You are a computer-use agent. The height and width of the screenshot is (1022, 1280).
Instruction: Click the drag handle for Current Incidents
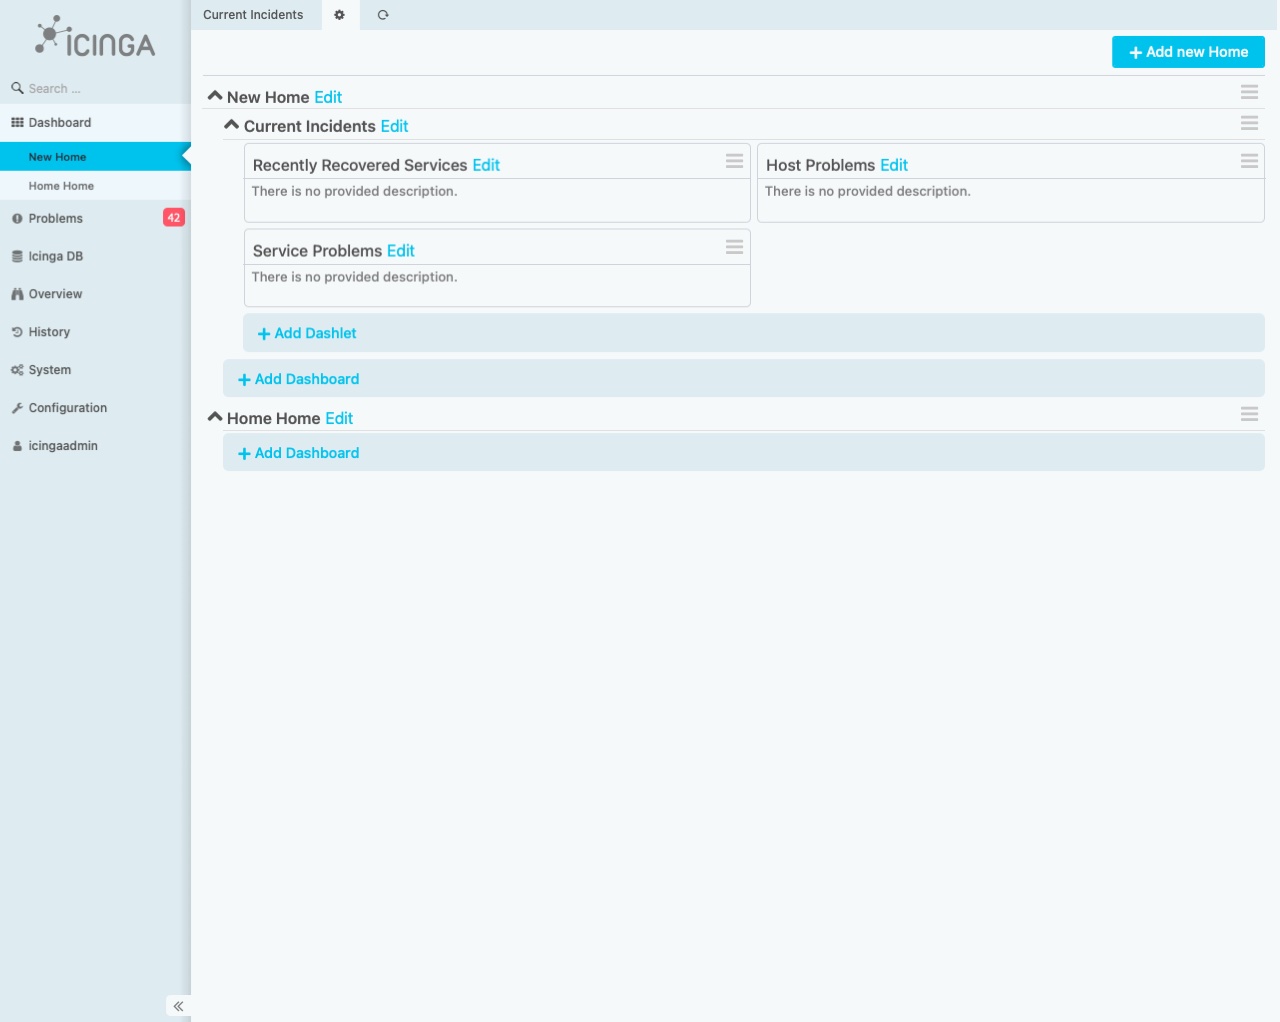tap(1250, 123)
